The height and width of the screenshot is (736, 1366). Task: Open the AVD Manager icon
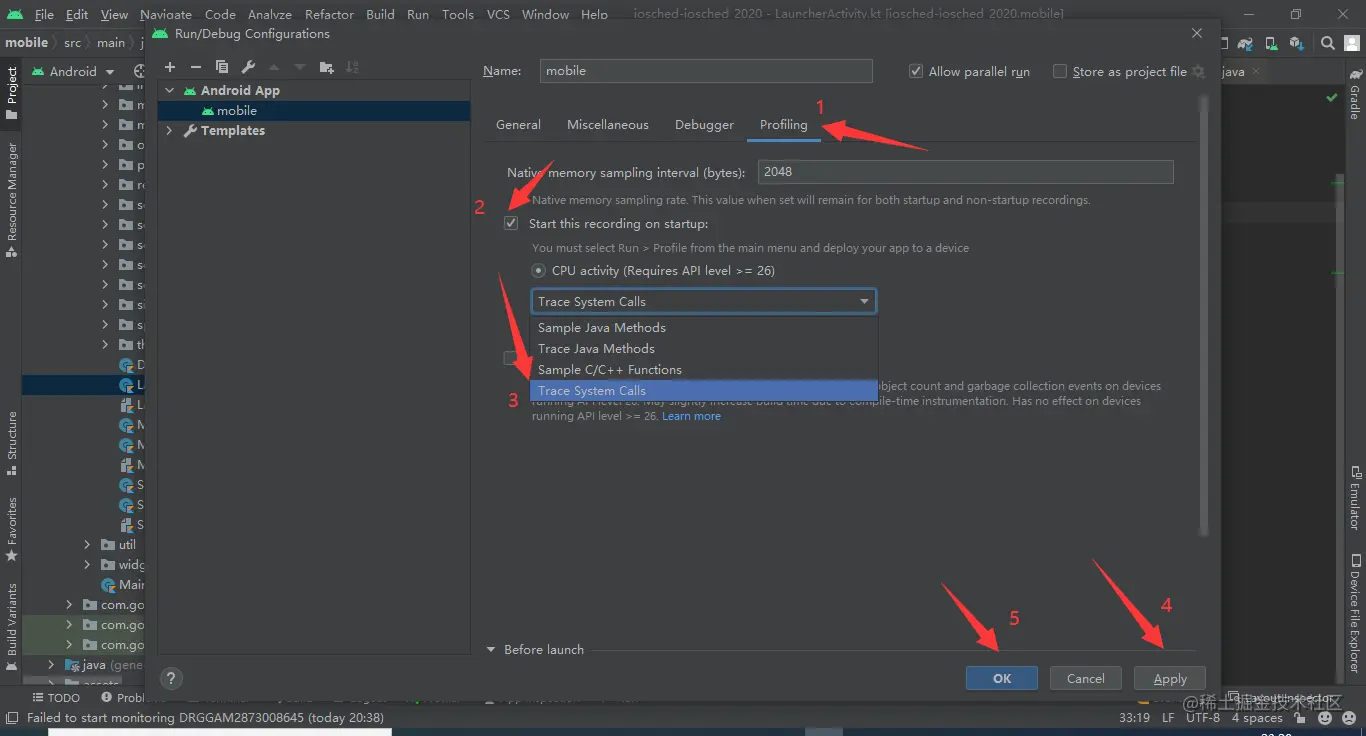1271,43
